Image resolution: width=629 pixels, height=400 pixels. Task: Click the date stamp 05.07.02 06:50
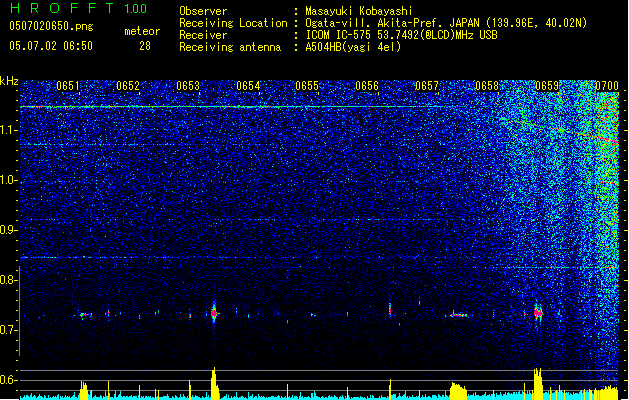[51, 46]
